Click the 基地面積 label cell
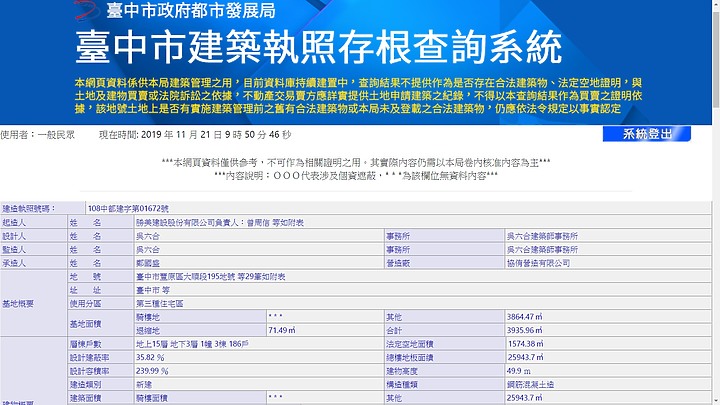Viewport: 720px width, 405px height. (101, 324)
